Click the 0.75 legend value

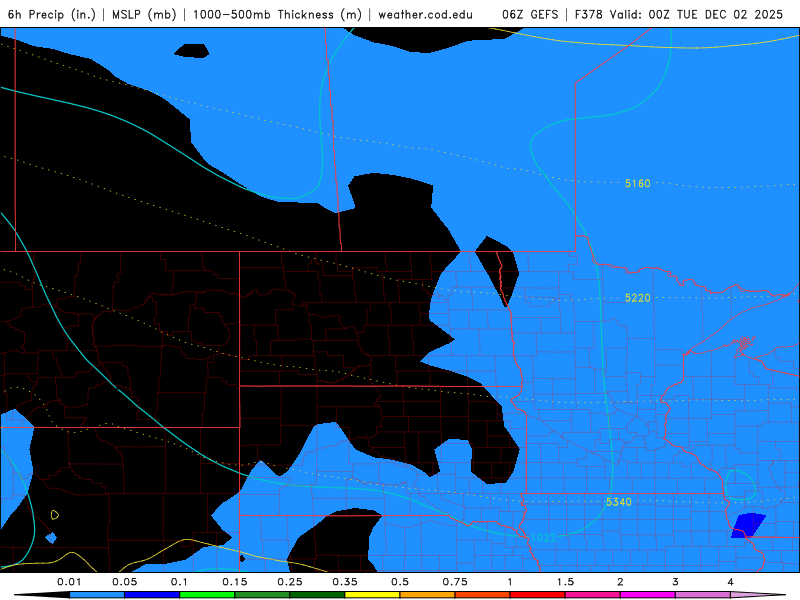tap(455, 582)
